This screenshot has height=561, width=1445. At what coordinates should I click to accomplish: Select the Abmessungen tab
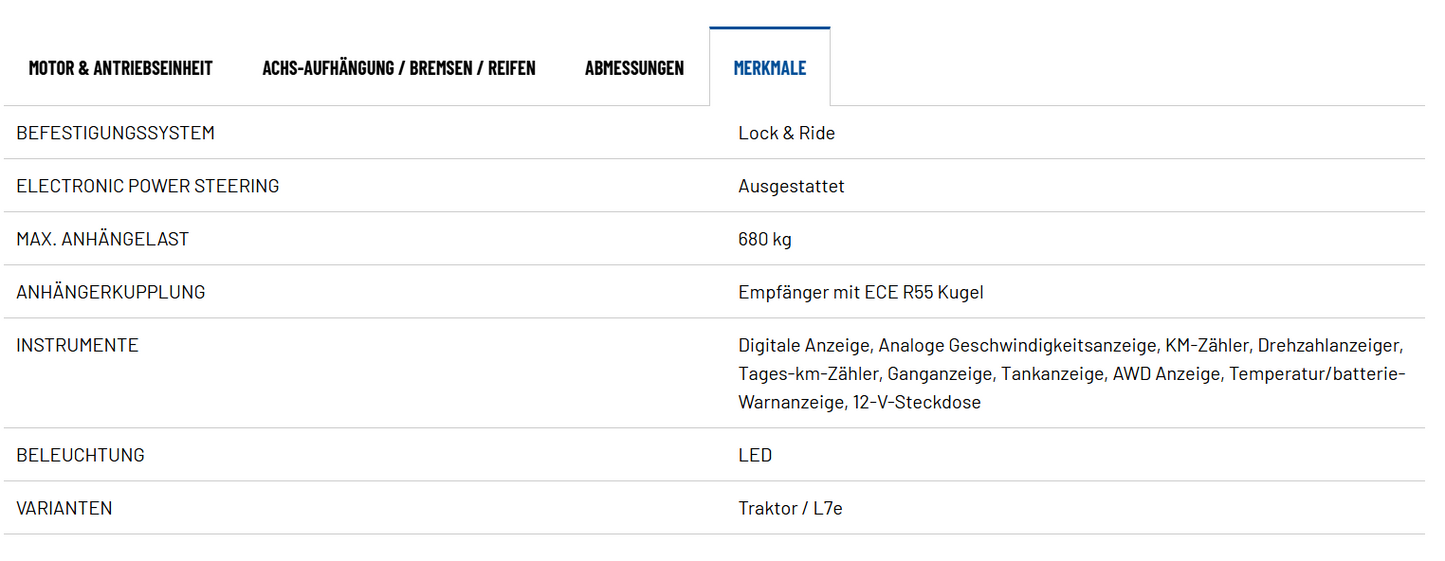coord(634,68)
